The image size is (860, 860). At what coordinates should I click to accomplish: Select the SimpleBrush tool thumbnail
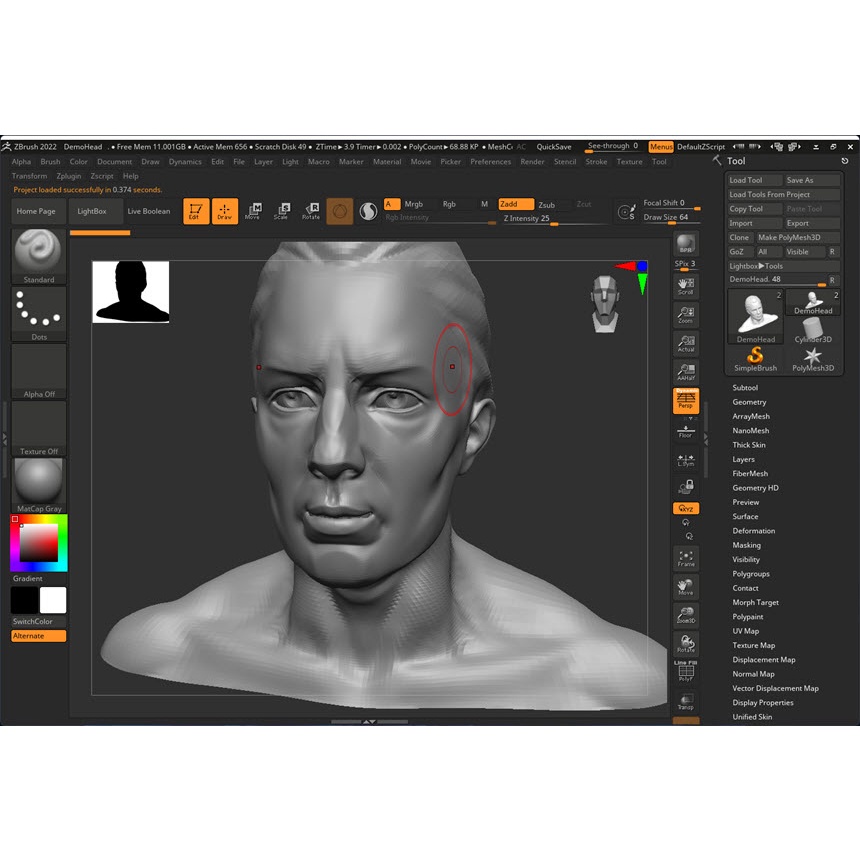pos(755,358)
